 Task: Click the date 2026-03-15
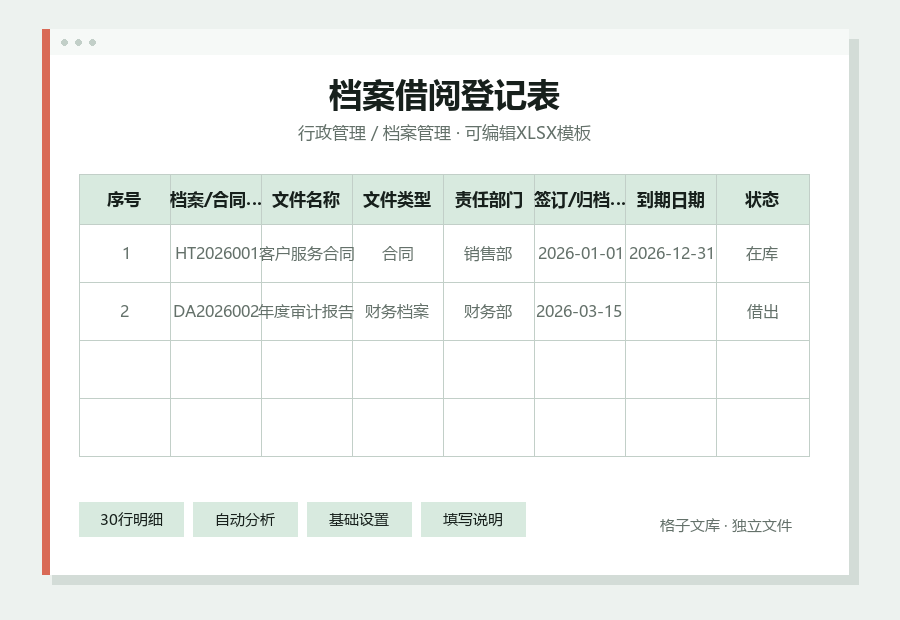point(580,312)
